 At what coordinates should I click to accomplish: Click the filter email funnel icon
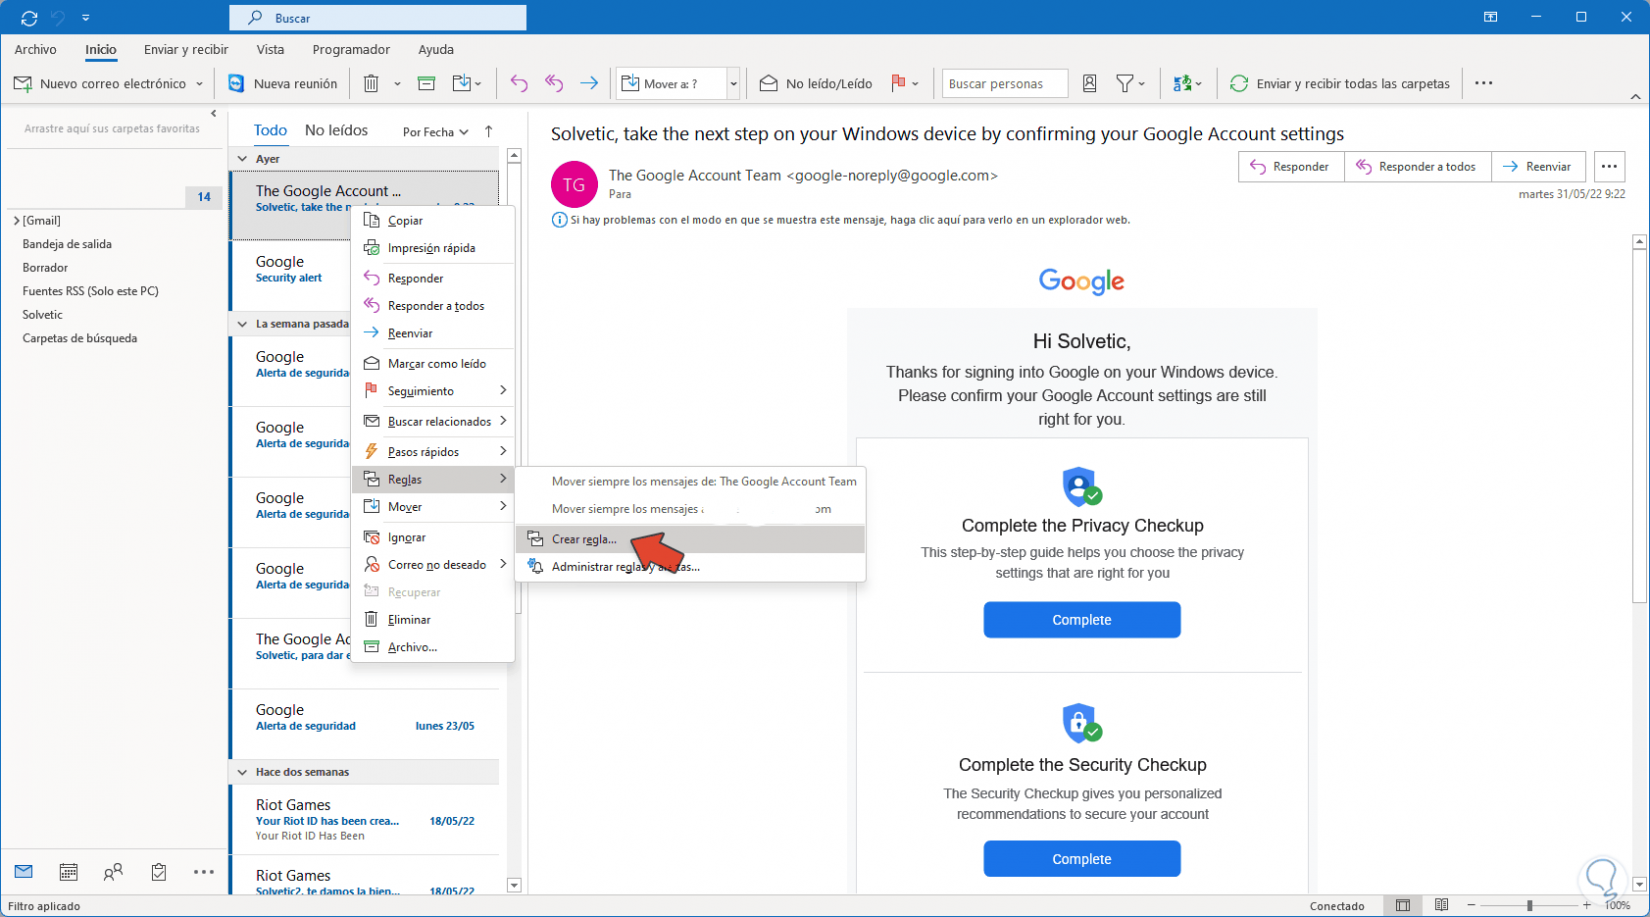point(1125,84)
